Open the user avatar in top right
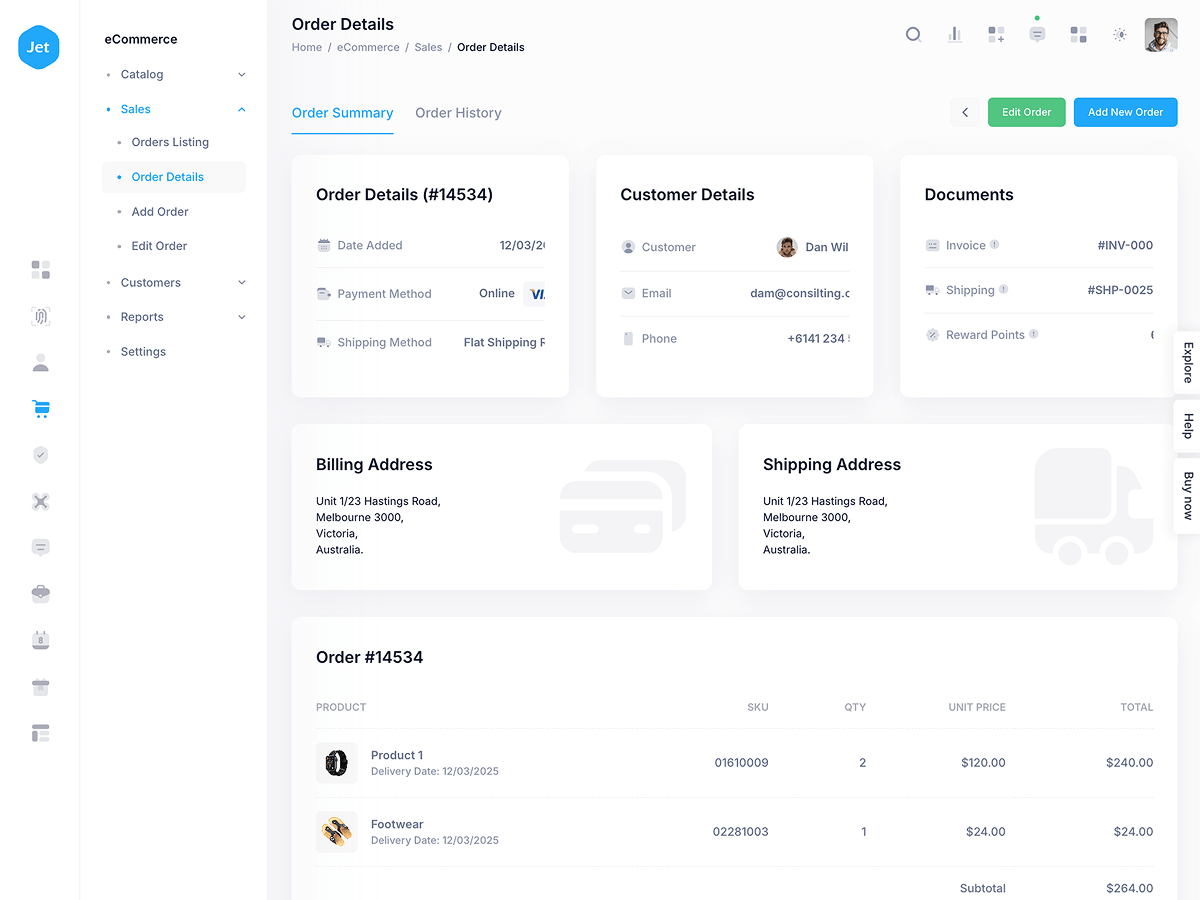The width and height of the screenshot is (1200, 900). click(1161, 35)
